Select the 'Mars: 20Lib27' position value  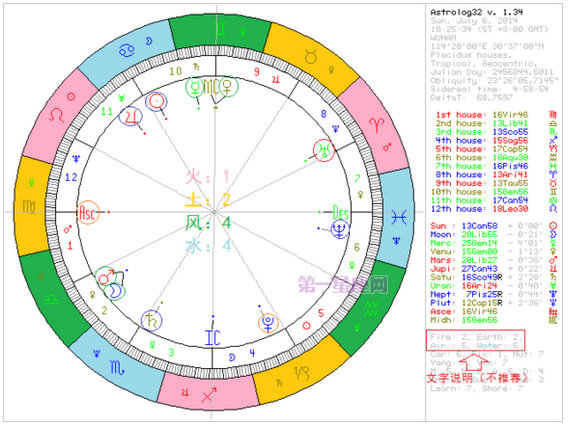(479, 260)
